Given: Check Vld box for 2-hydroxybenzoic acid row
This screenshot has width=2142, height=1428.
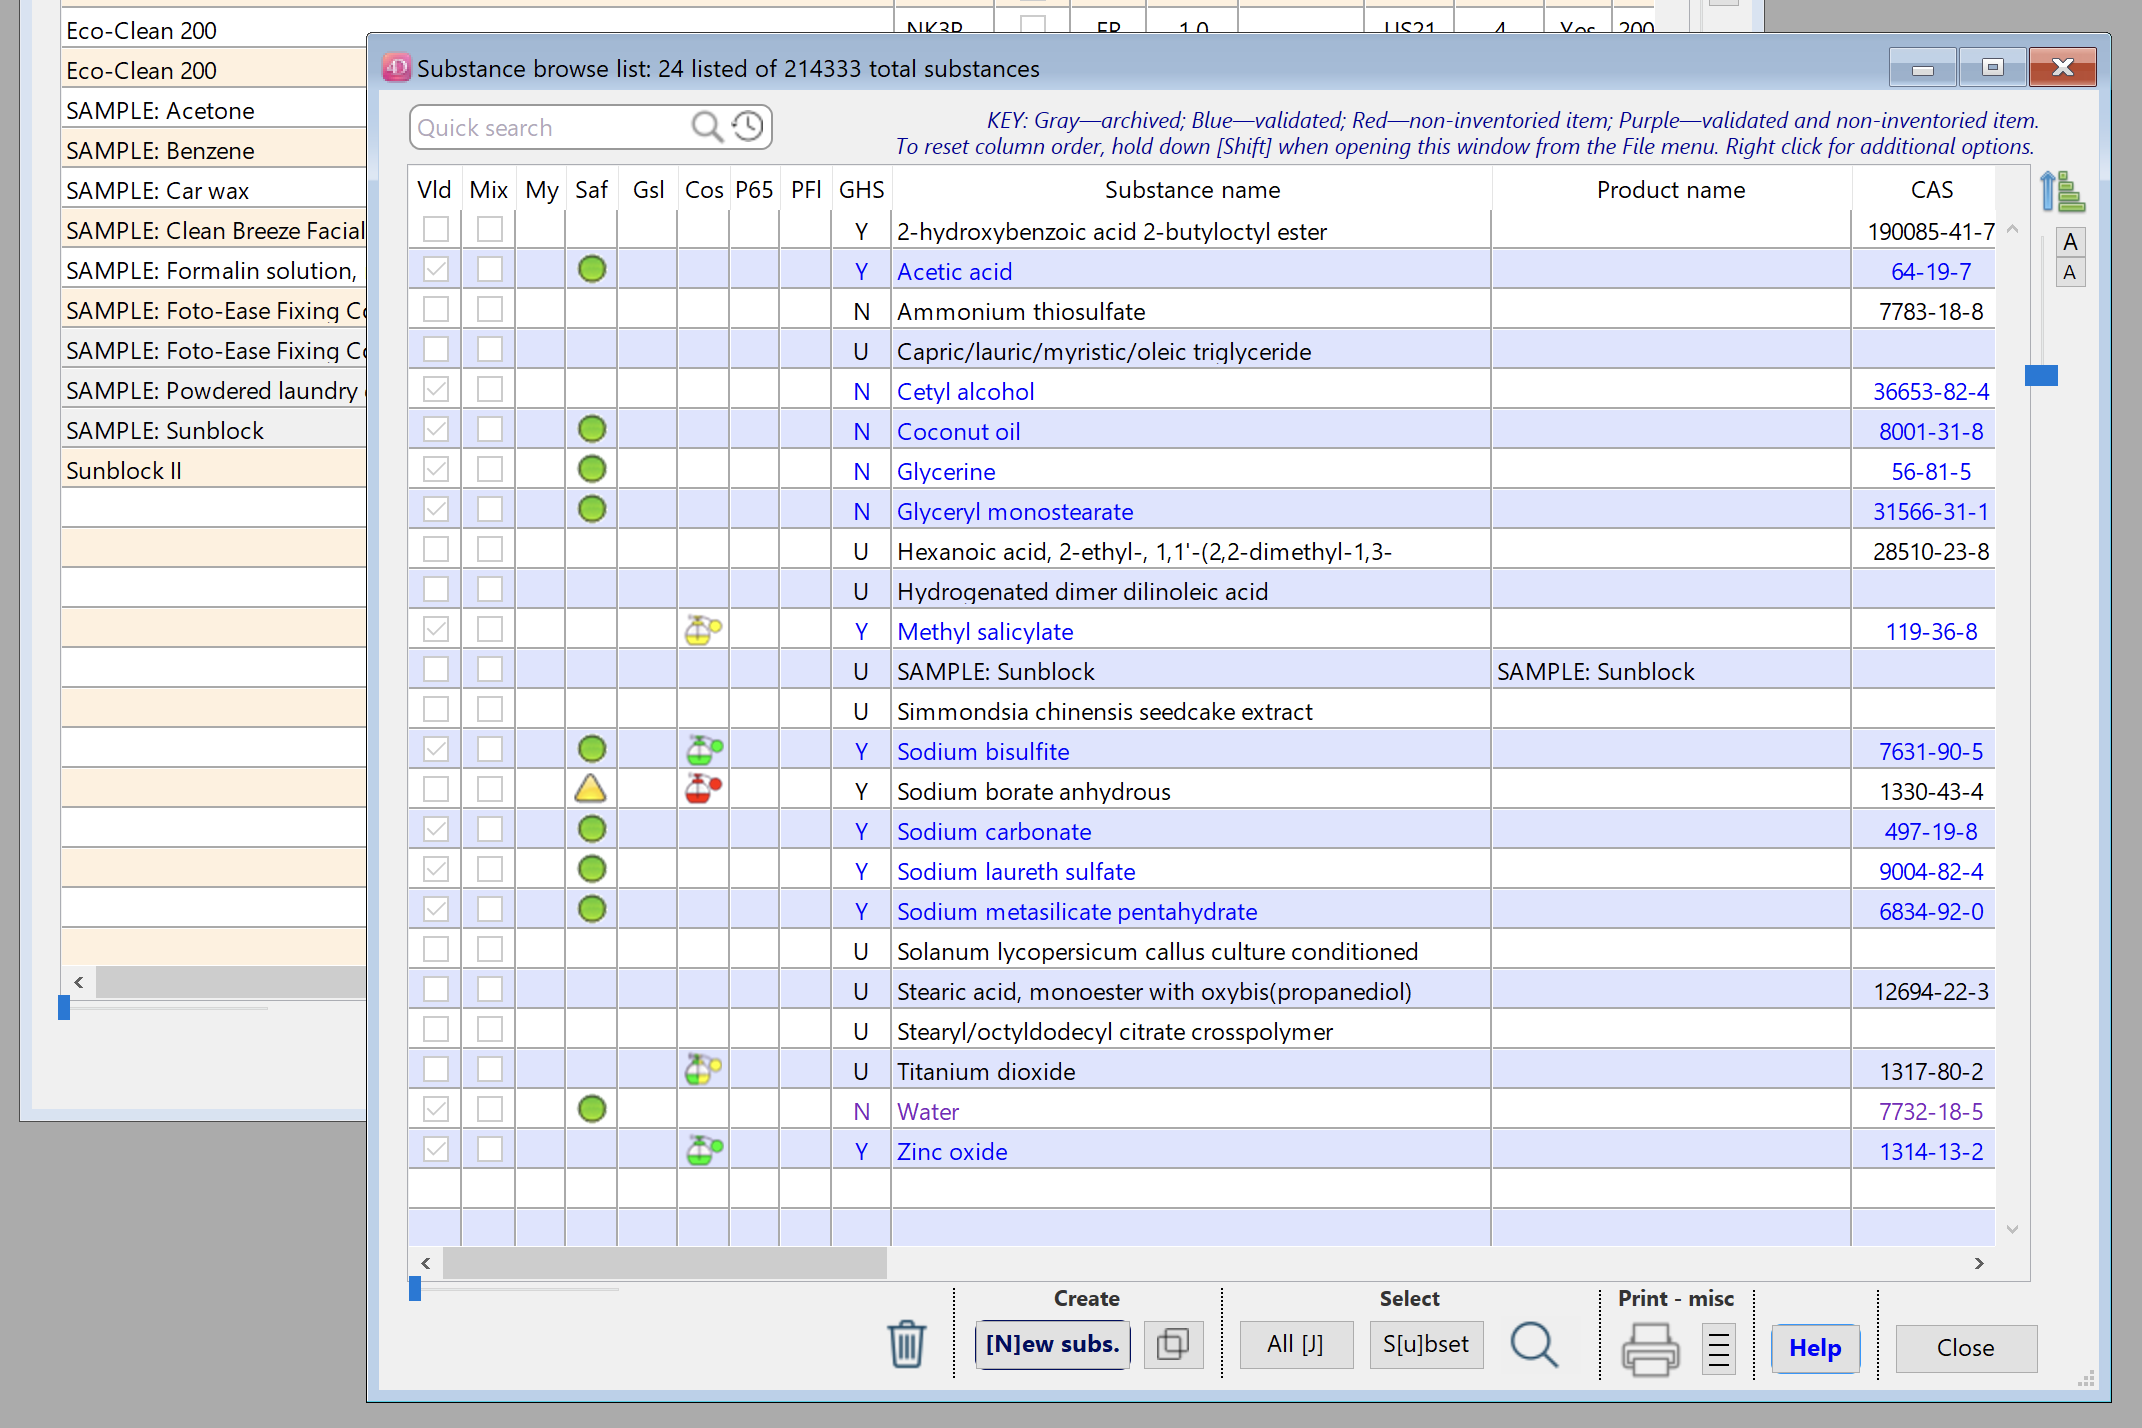Looking at the screenshot, I should click(x=435, y=230).
